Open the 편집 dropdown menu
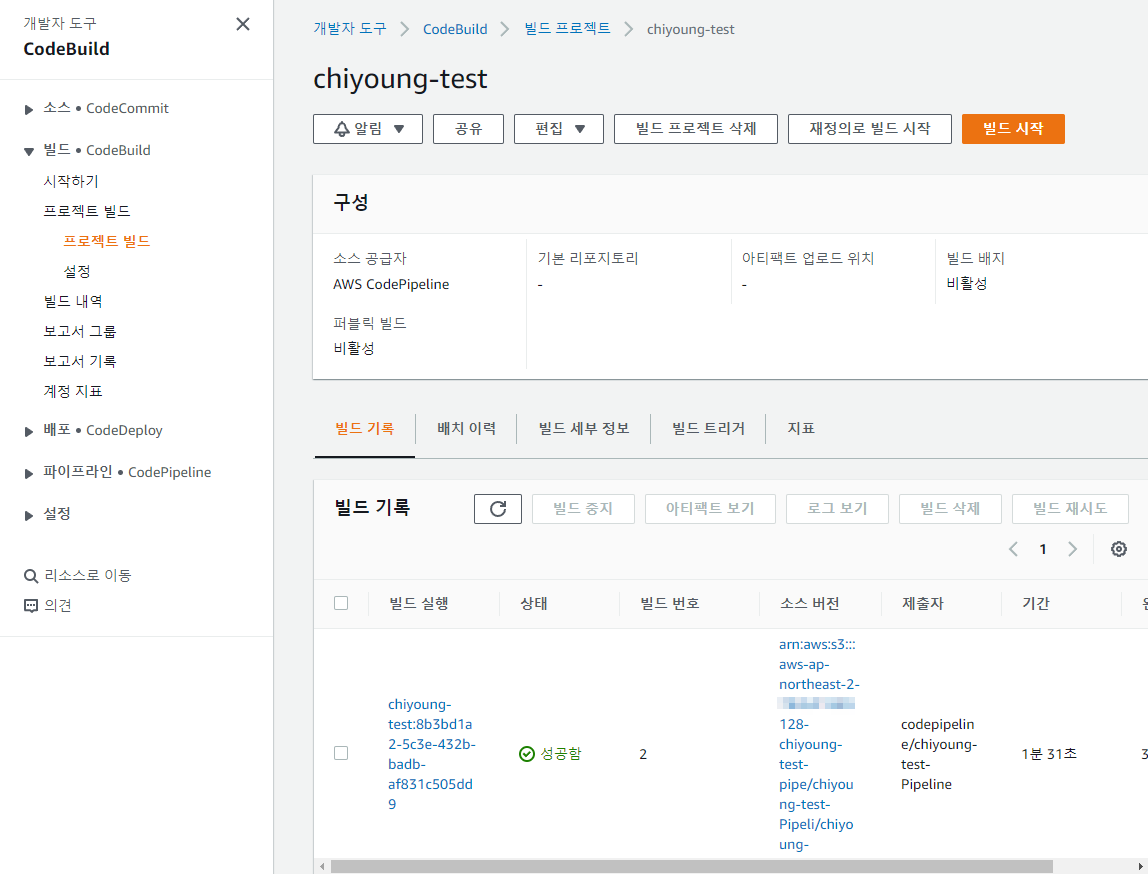This screenshot has height=874, width=1148. [559, 129]
